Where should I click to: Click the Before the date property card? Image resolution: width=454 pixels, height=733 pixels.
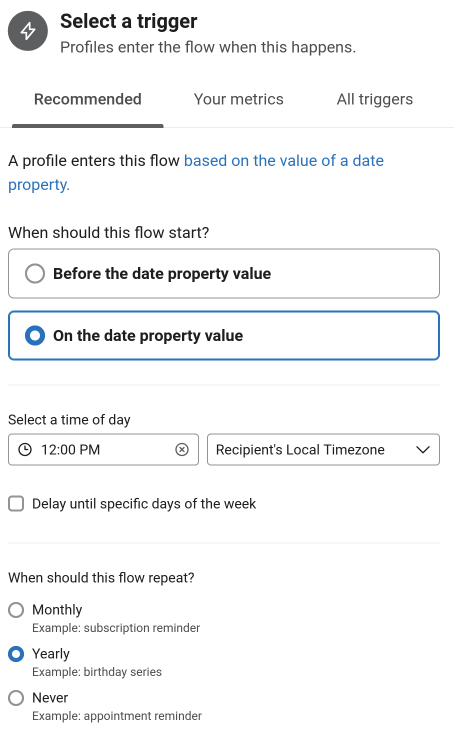click(224, 273)
